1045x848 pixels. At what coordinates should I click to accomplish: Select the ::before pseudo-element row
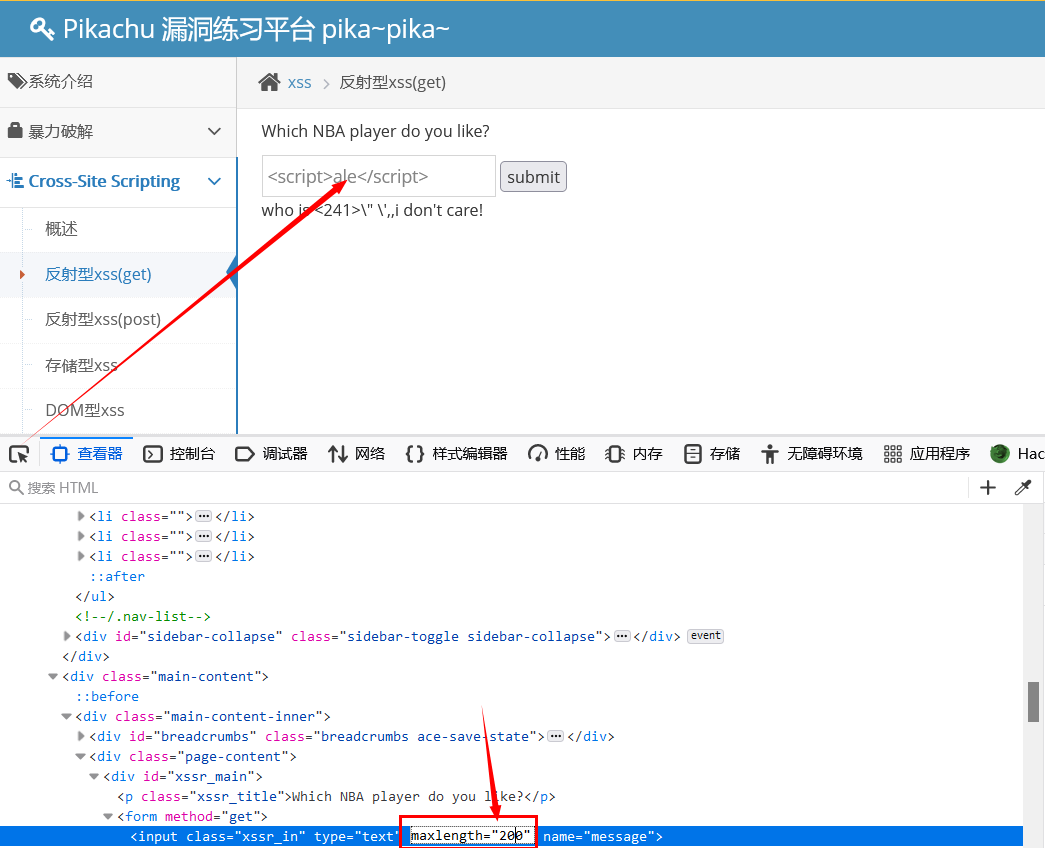pyautogui.click(x=107, y=696)
